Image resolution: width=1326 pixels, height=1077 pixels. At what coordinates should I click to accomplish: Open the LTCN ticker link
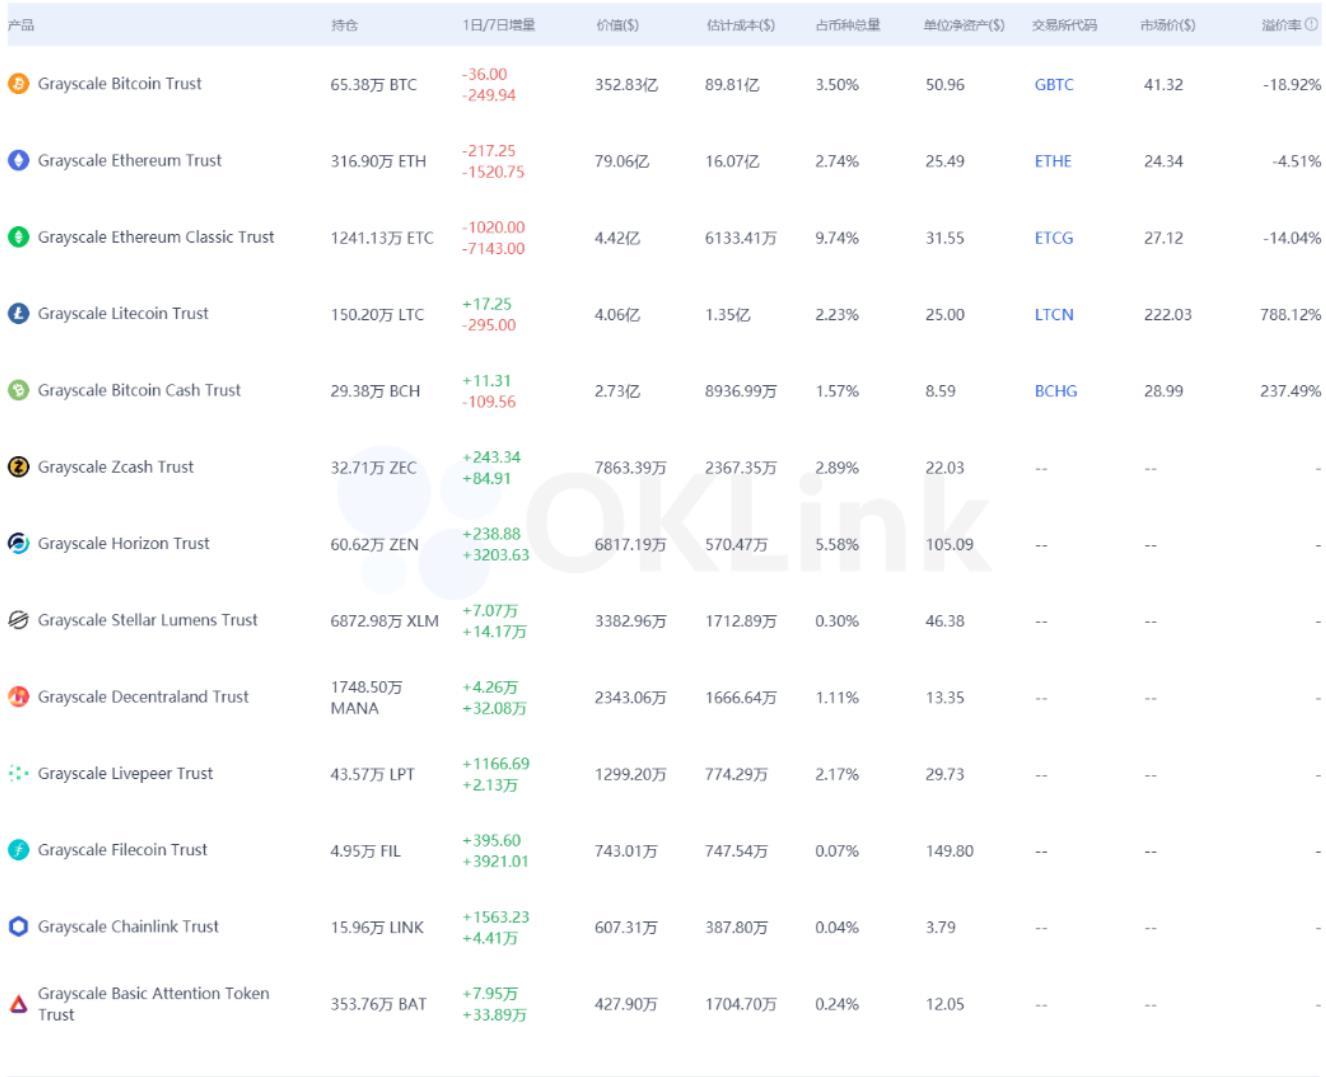pos(1054,315)
